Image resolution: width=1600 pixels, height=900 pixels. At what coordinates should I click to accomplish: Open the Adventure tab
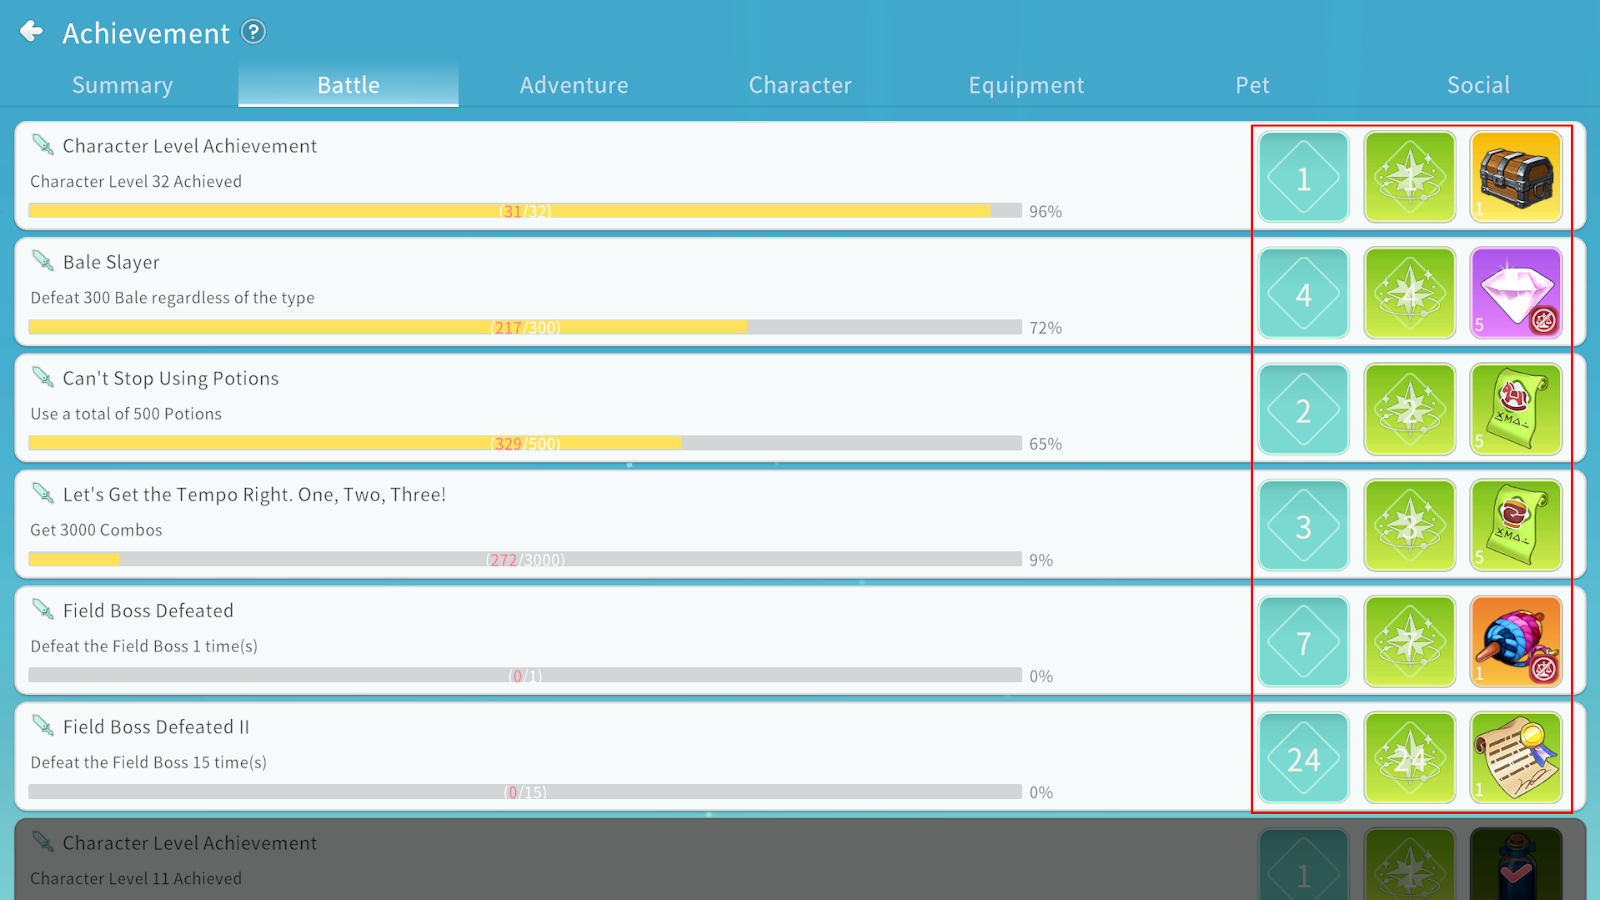pyautogui.click(x=574, y=85)
